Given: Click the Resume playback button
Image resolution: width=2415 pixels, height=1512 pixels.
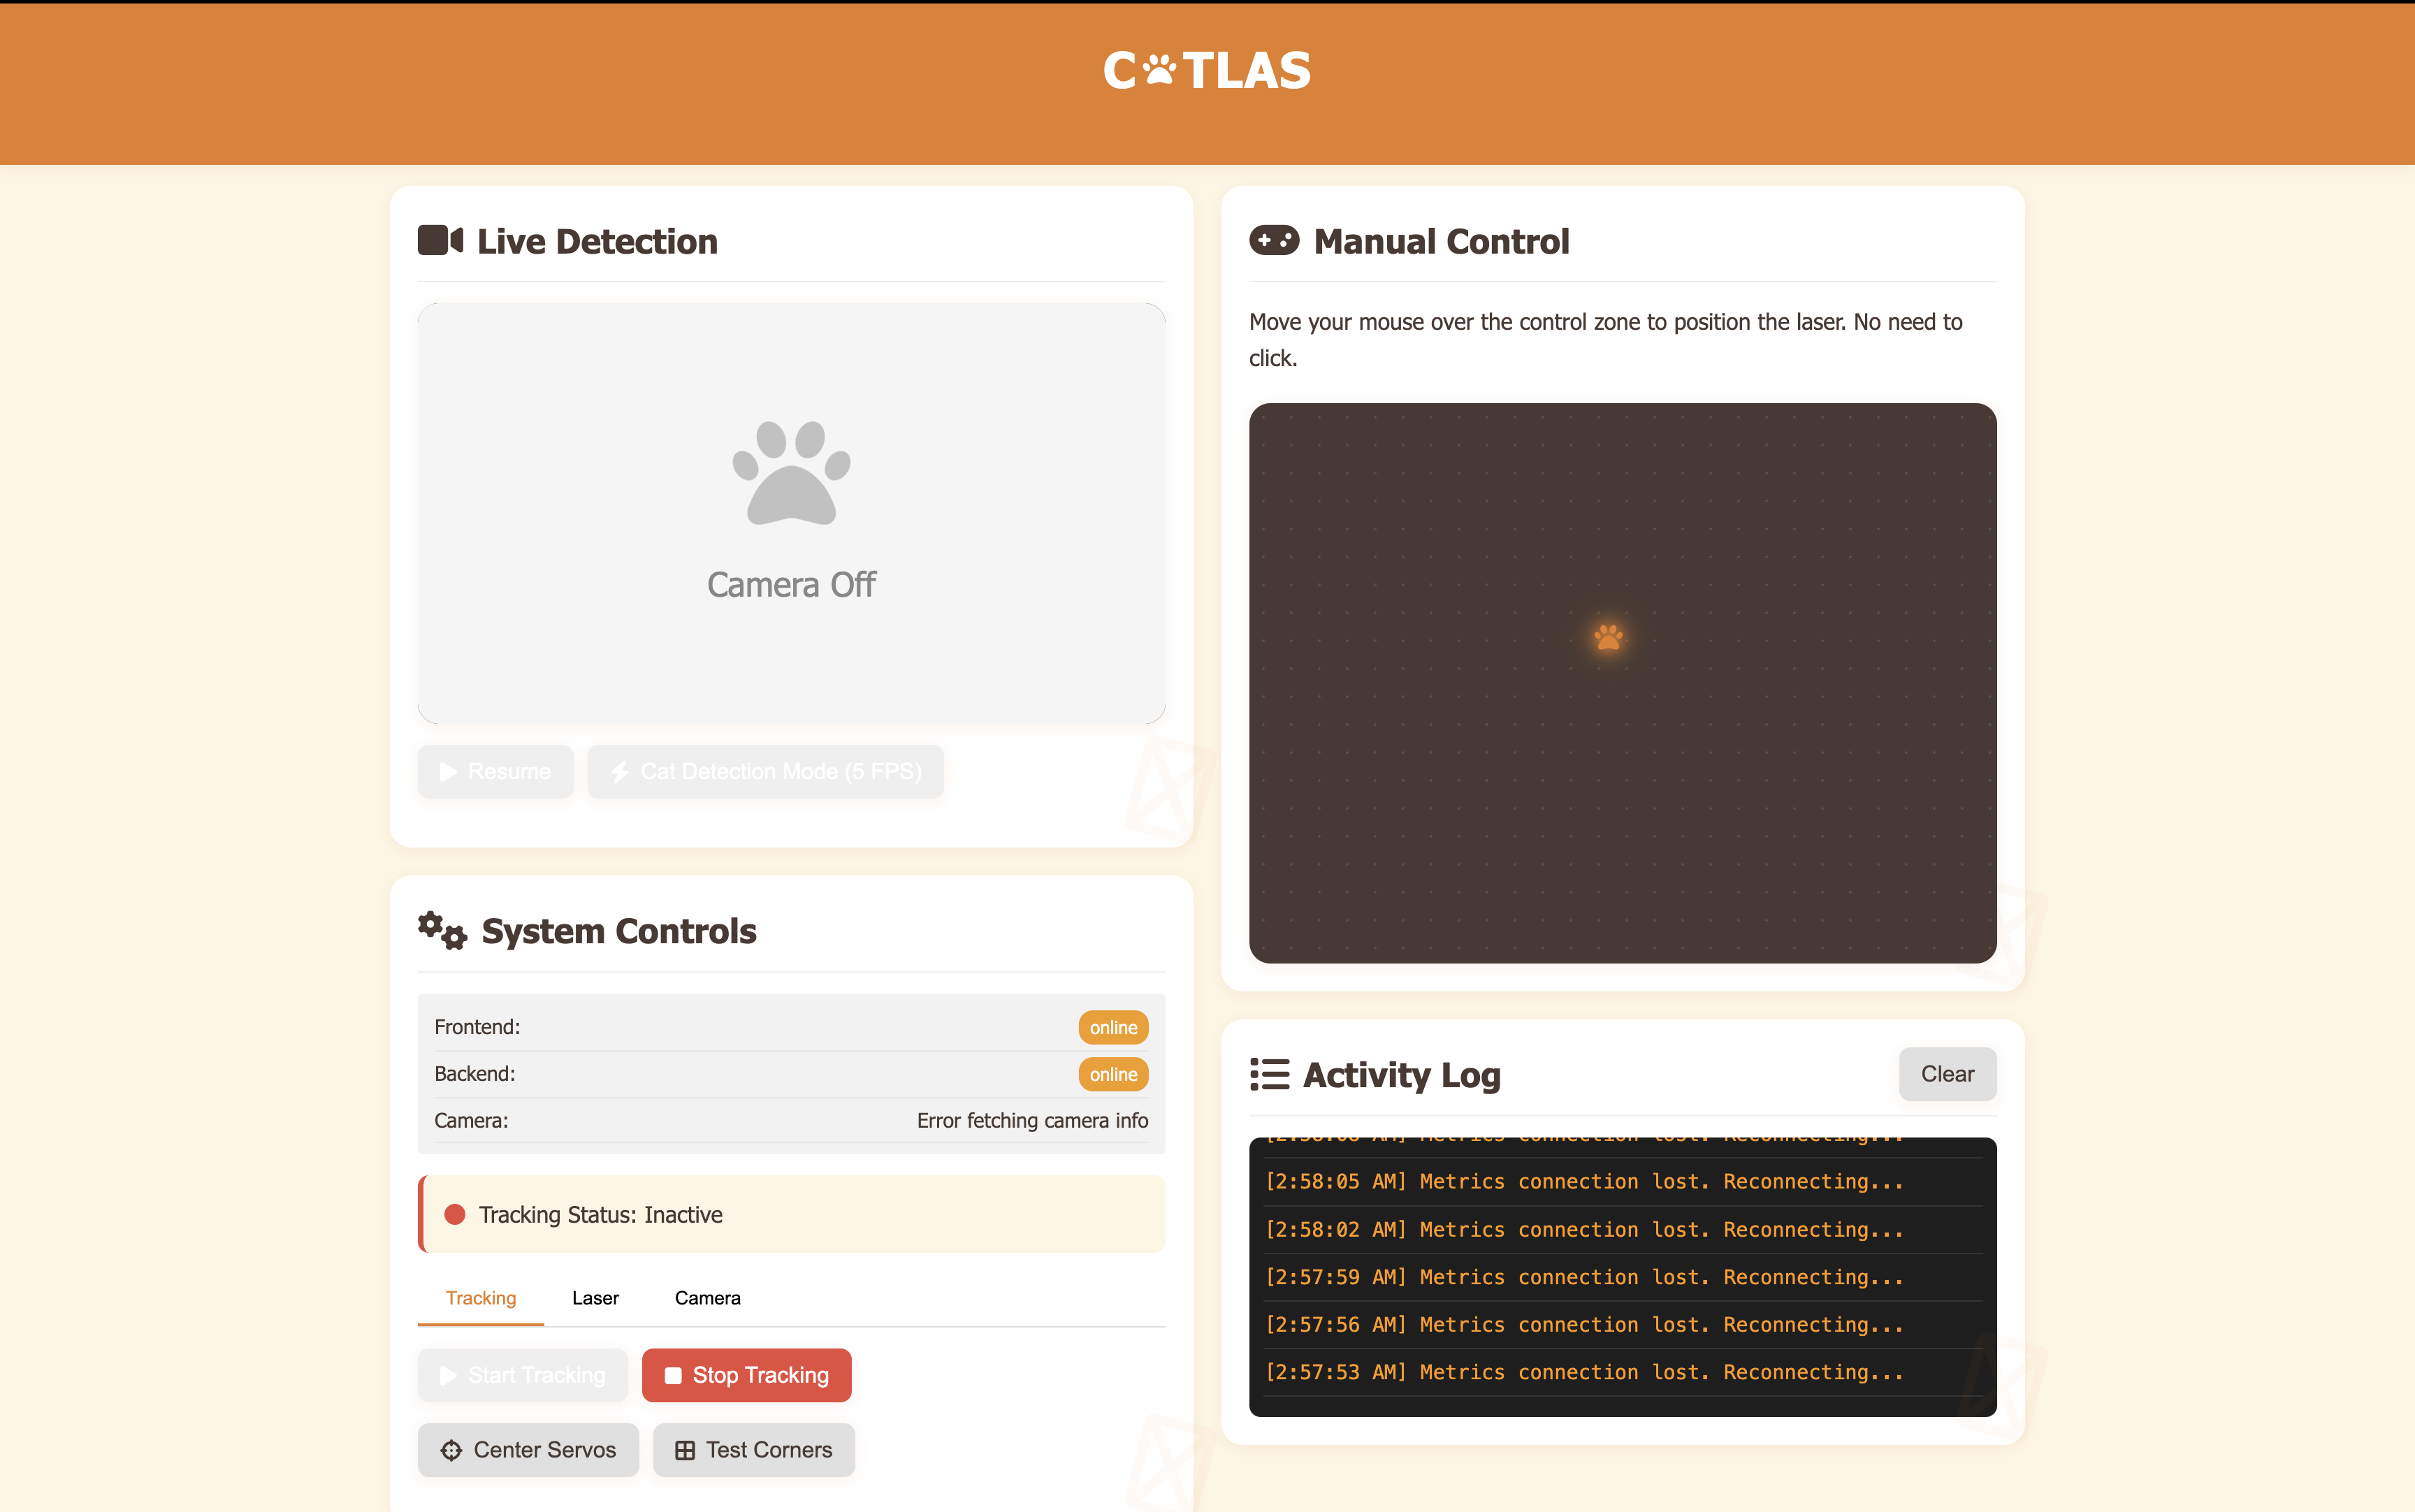Looking at the screenshot, I should coord(495,771).
